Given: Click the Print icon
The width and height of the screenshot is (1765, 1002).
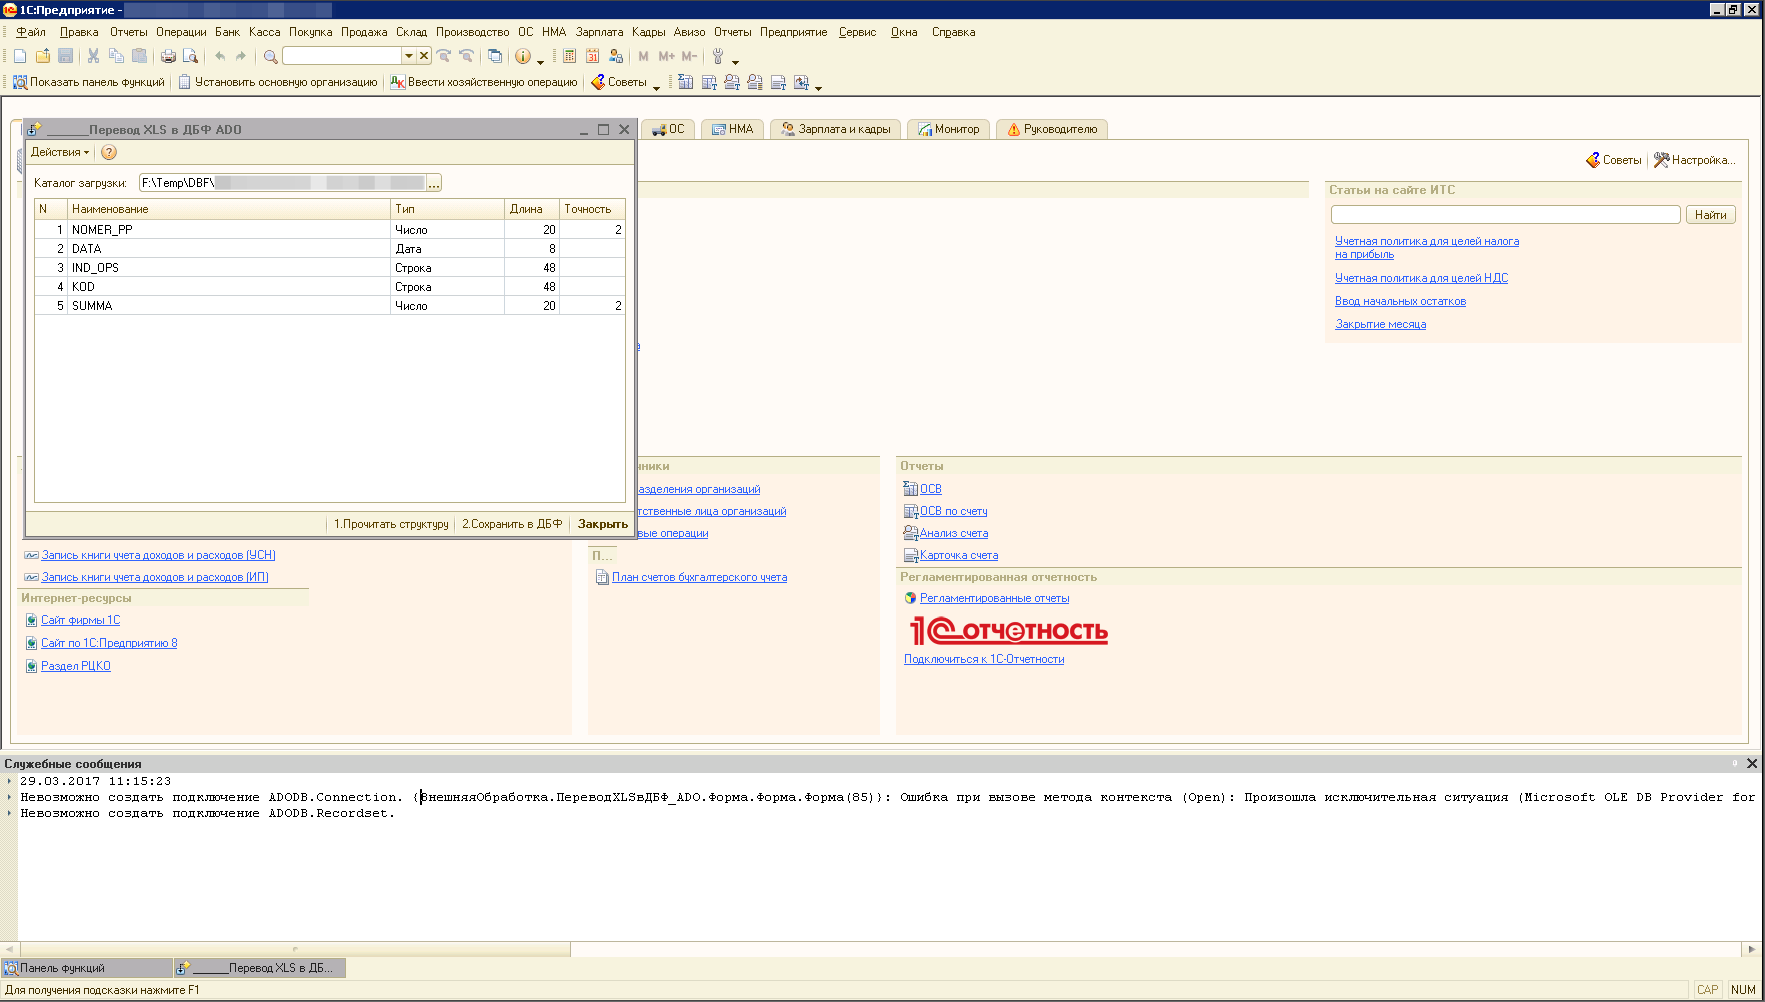Looking at the screenshot, I should tap(168, 56).
